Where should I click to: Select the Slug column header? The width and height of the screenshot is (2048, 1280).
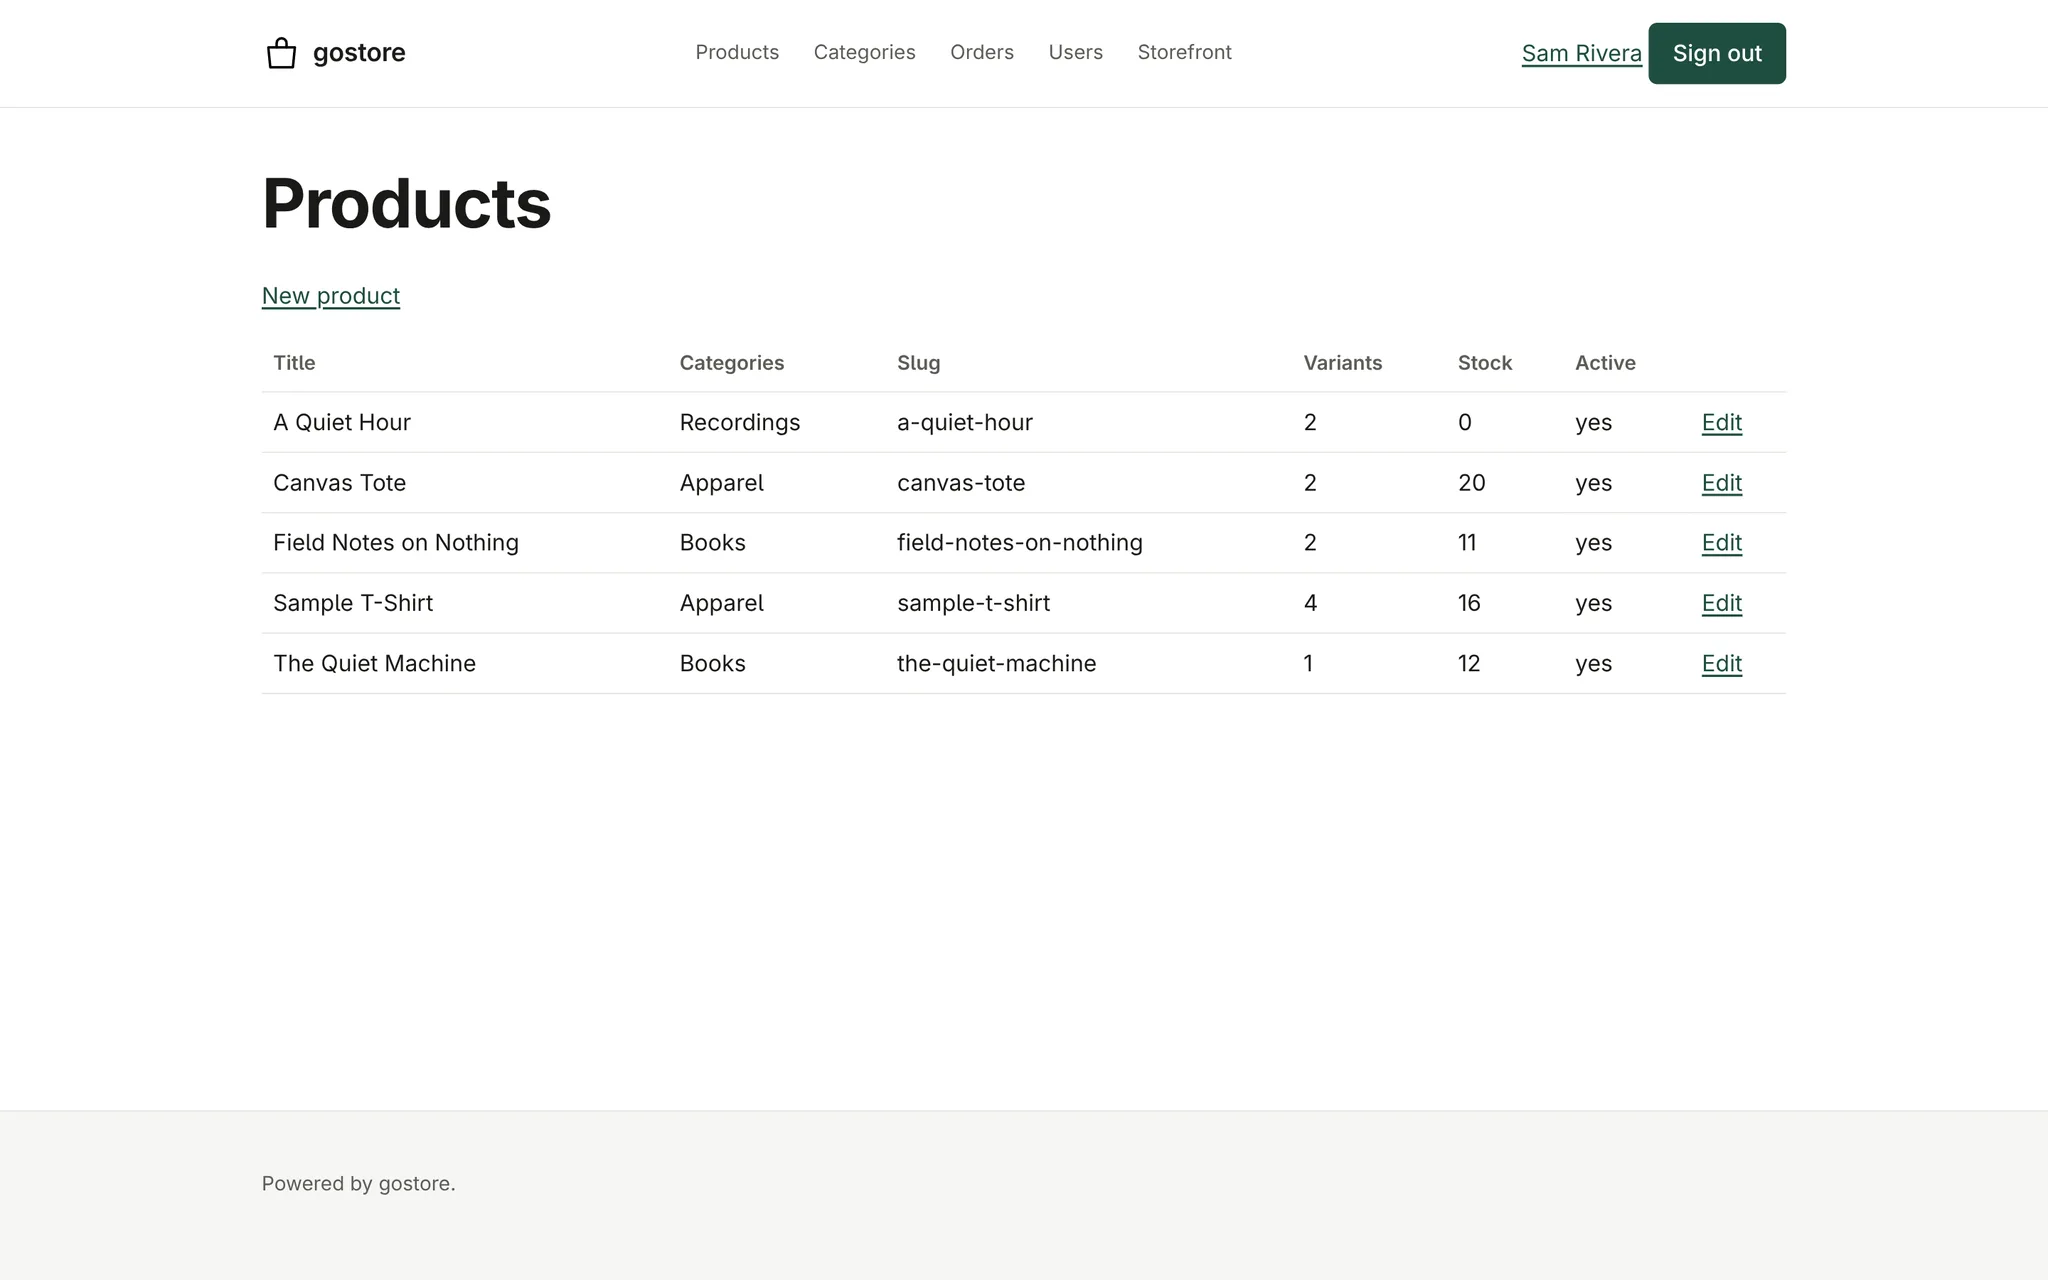coord(918,363)
